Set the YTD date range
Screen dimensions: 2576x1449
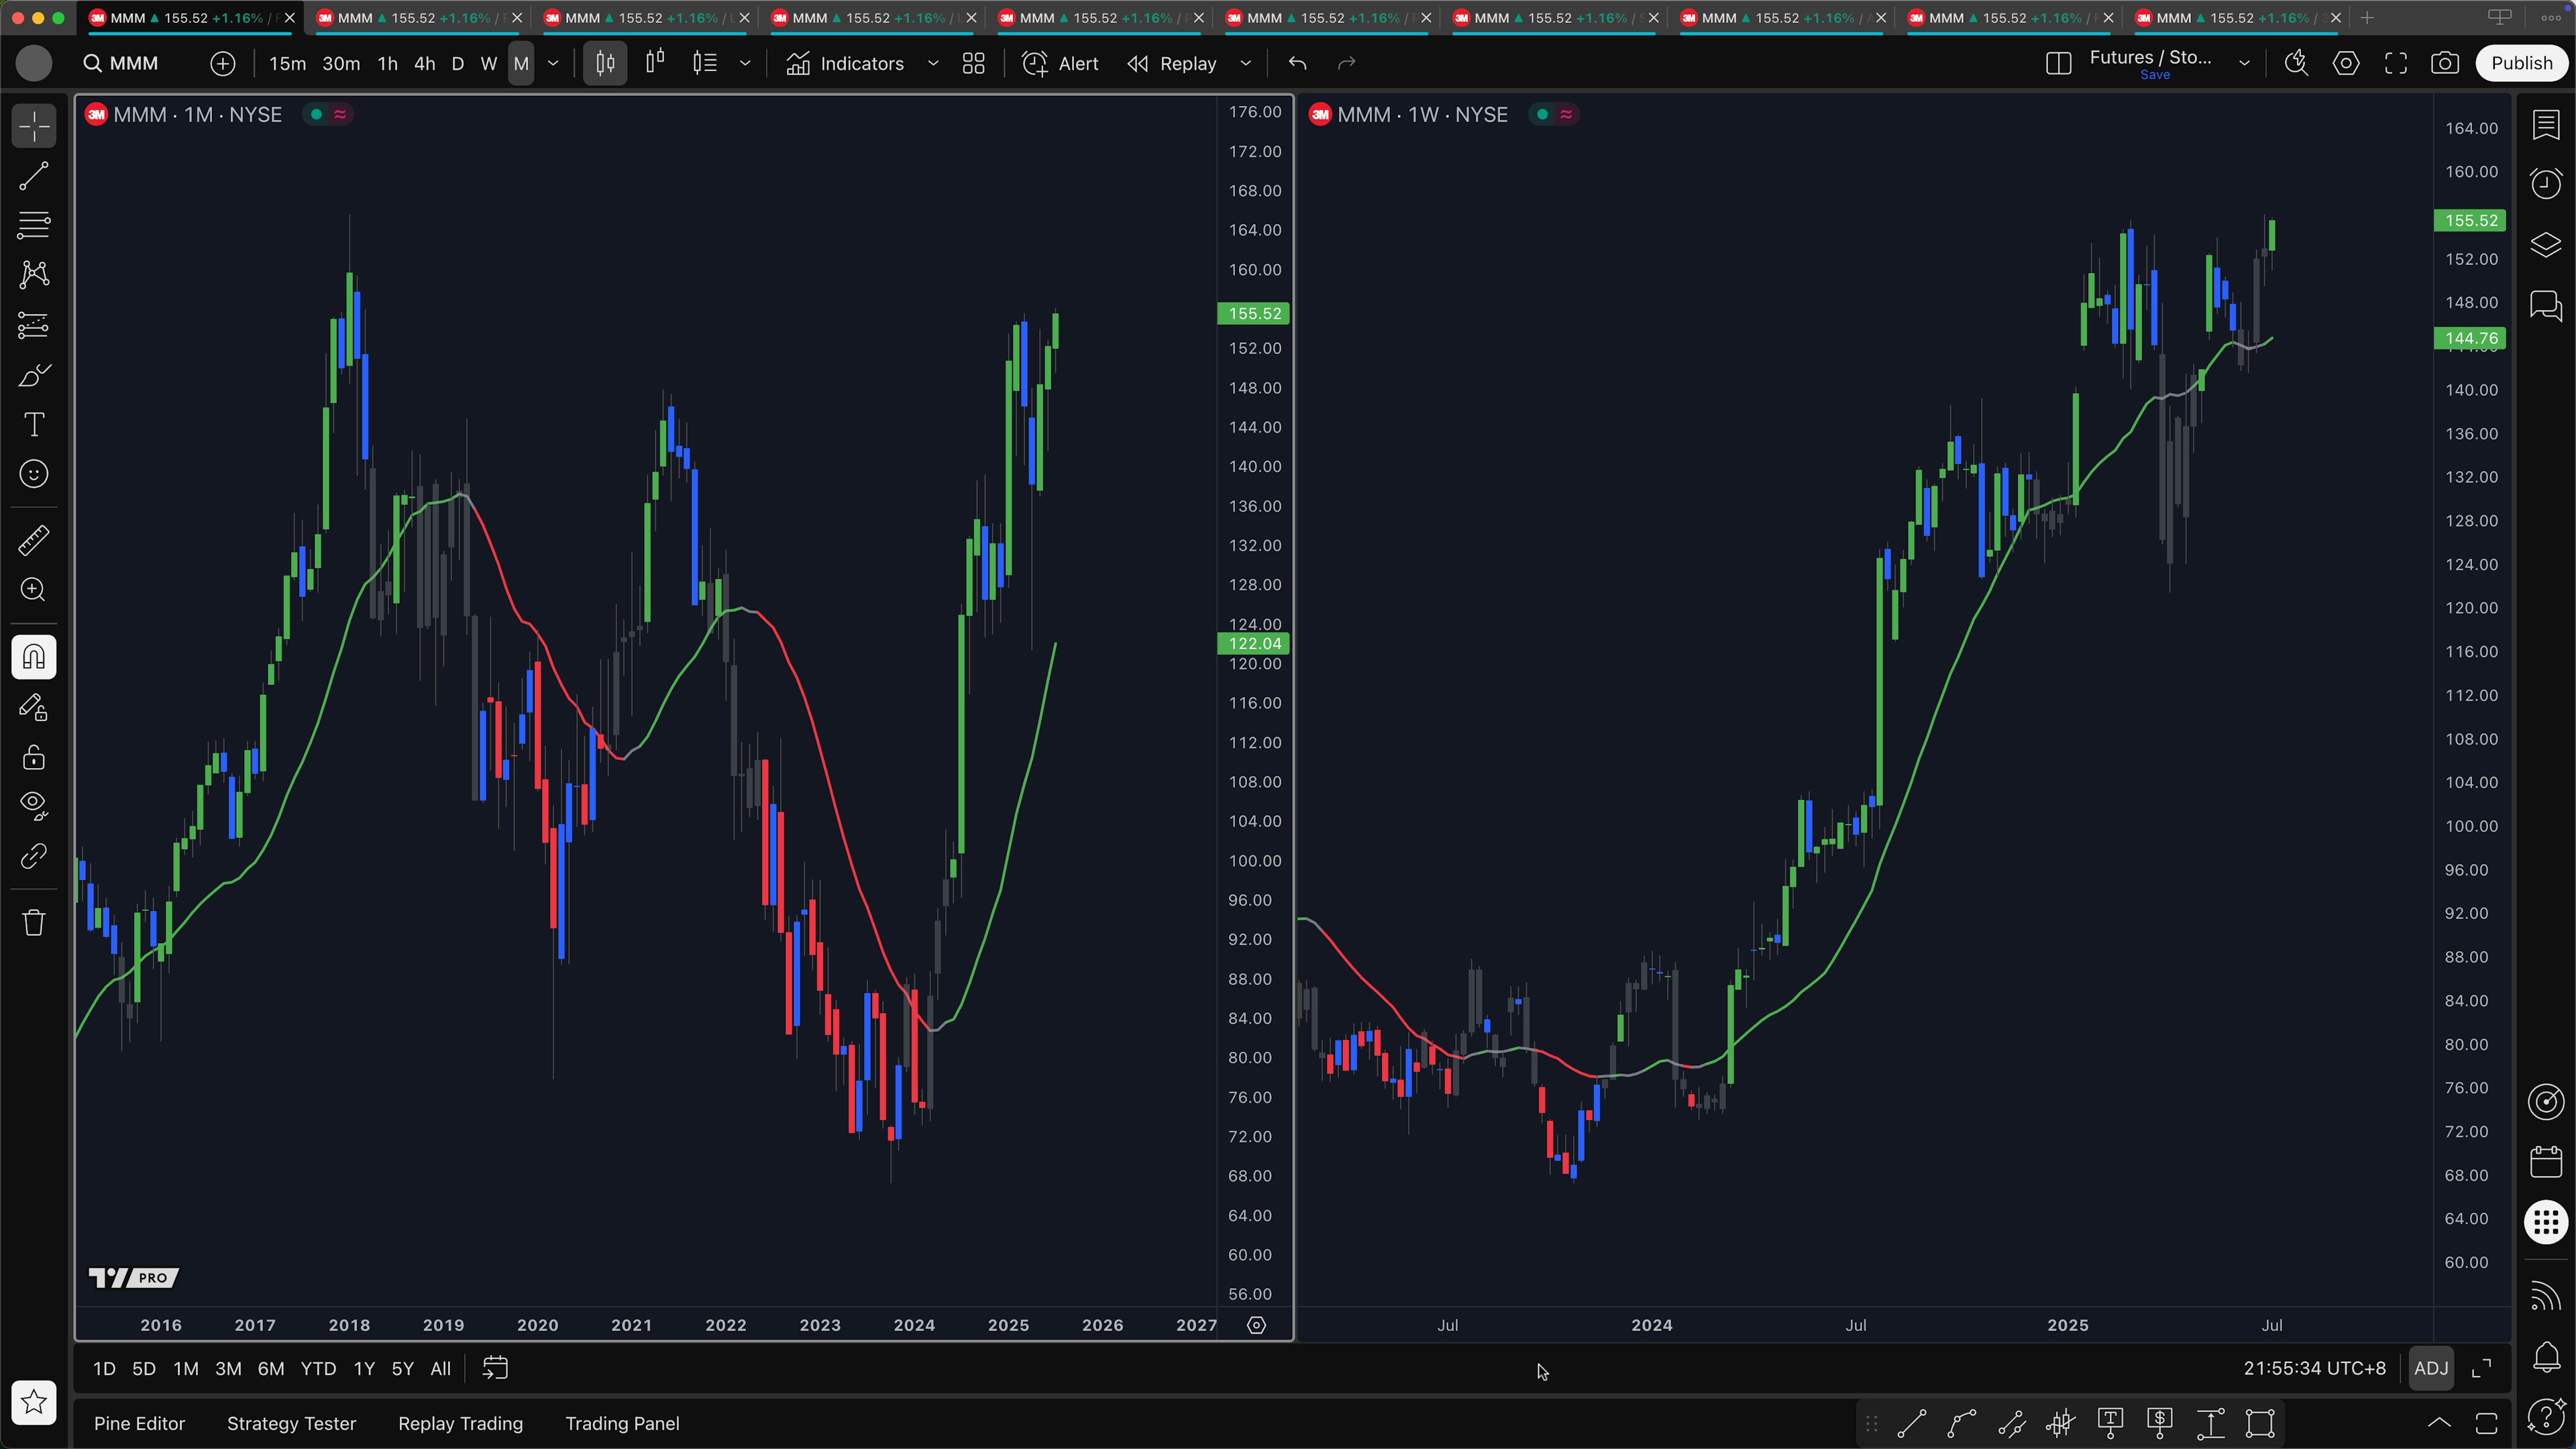click(318, 1368)
